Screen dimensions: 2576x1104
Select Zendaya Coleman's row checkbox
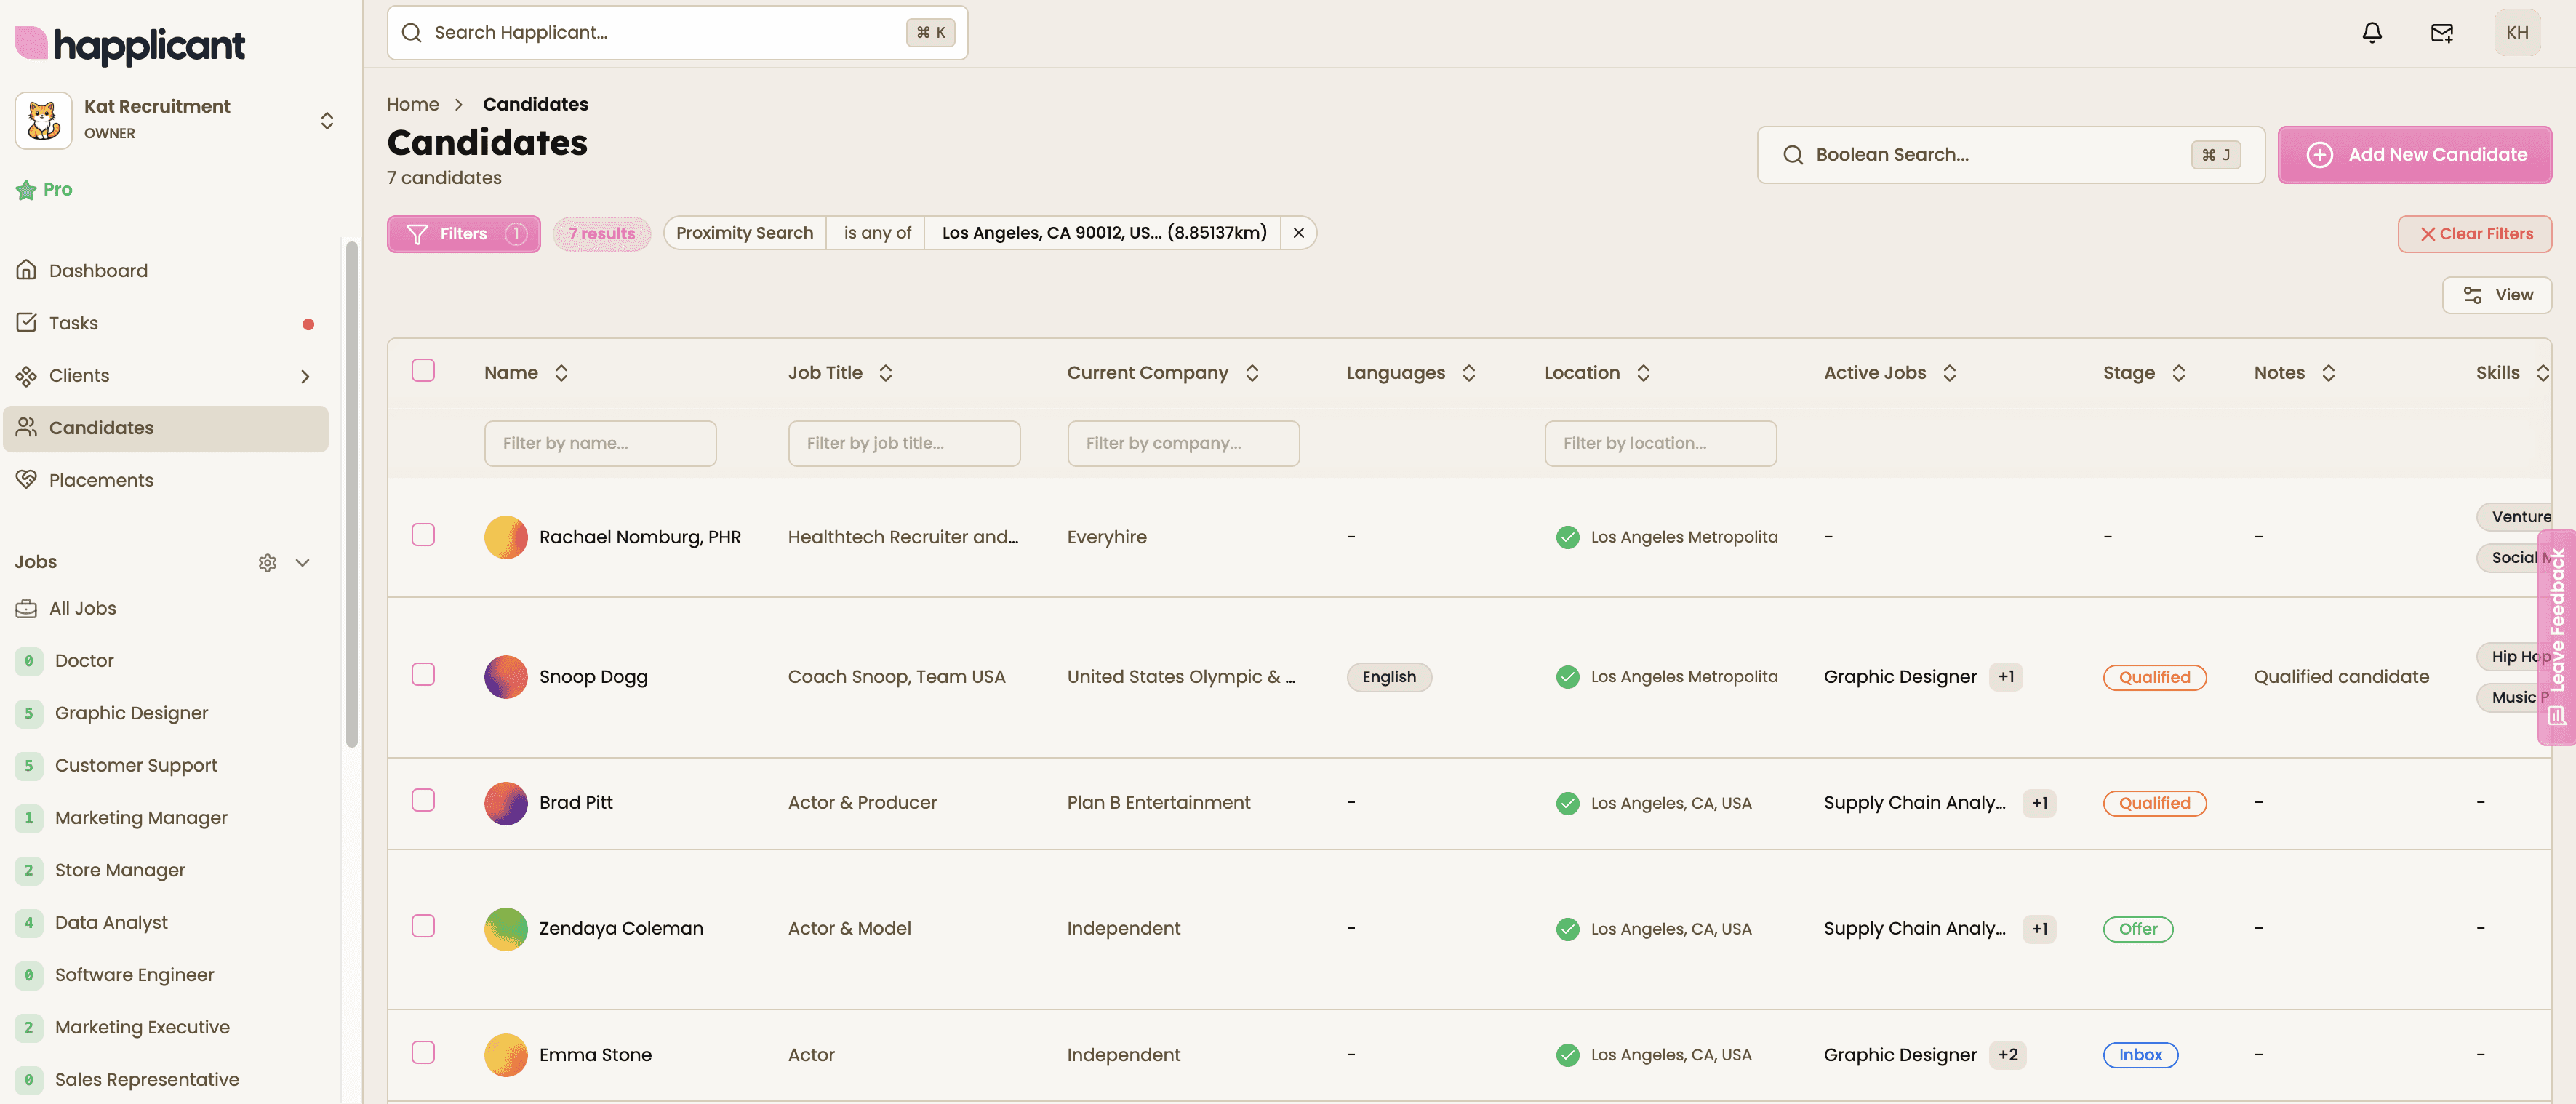(423, 927)
